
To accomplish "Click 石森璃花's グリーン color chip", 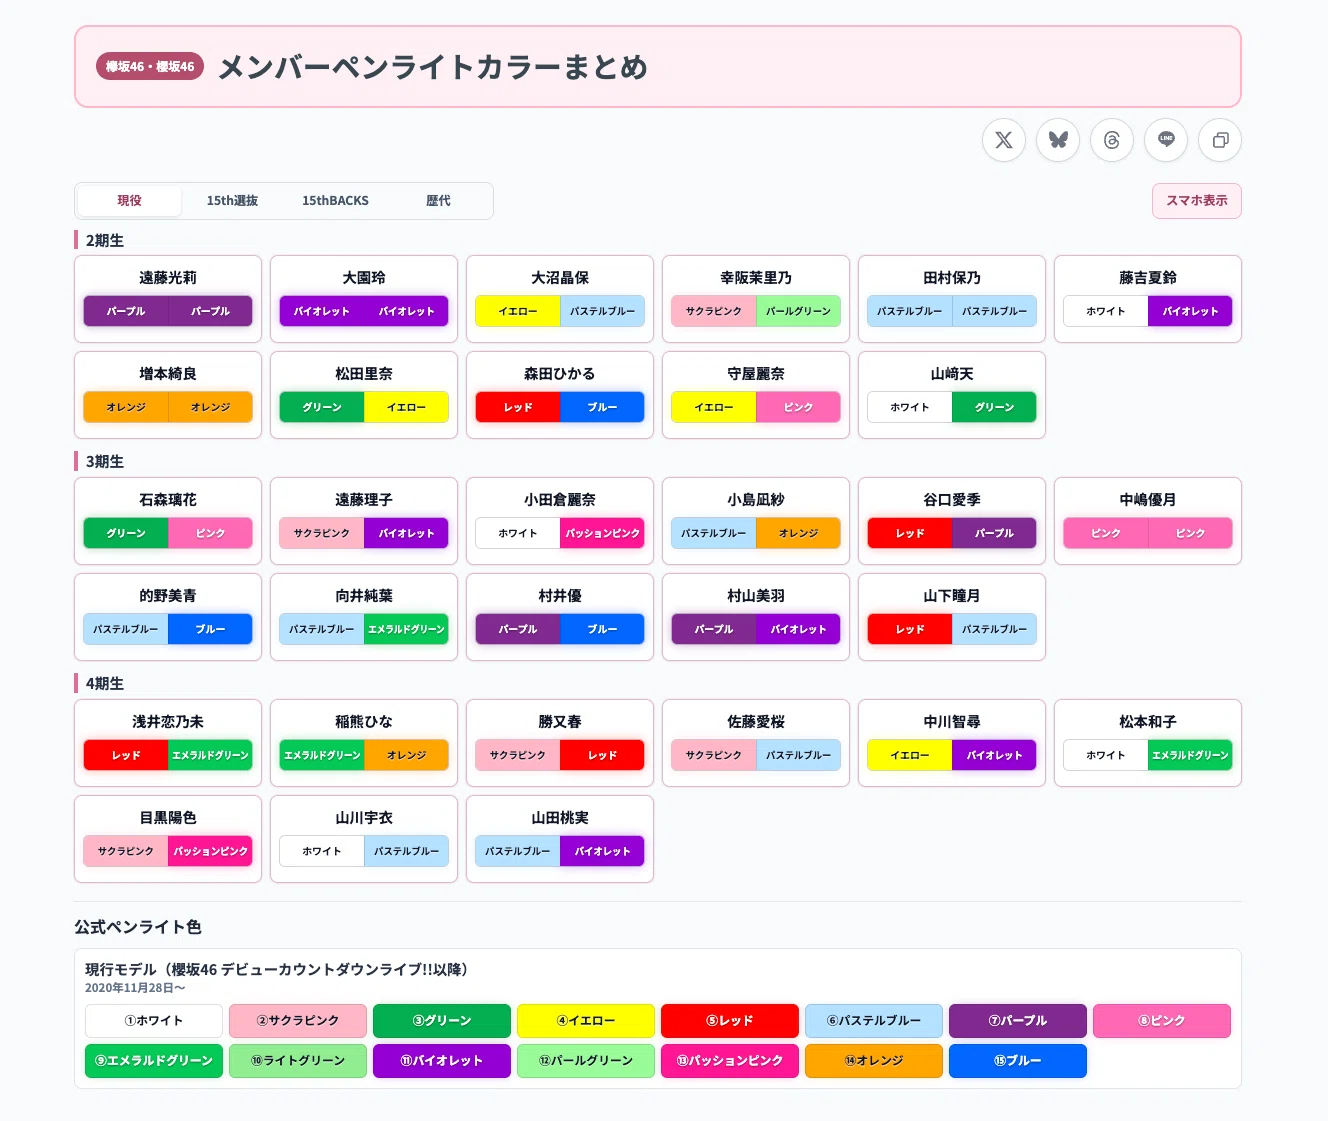I will 126,533.
